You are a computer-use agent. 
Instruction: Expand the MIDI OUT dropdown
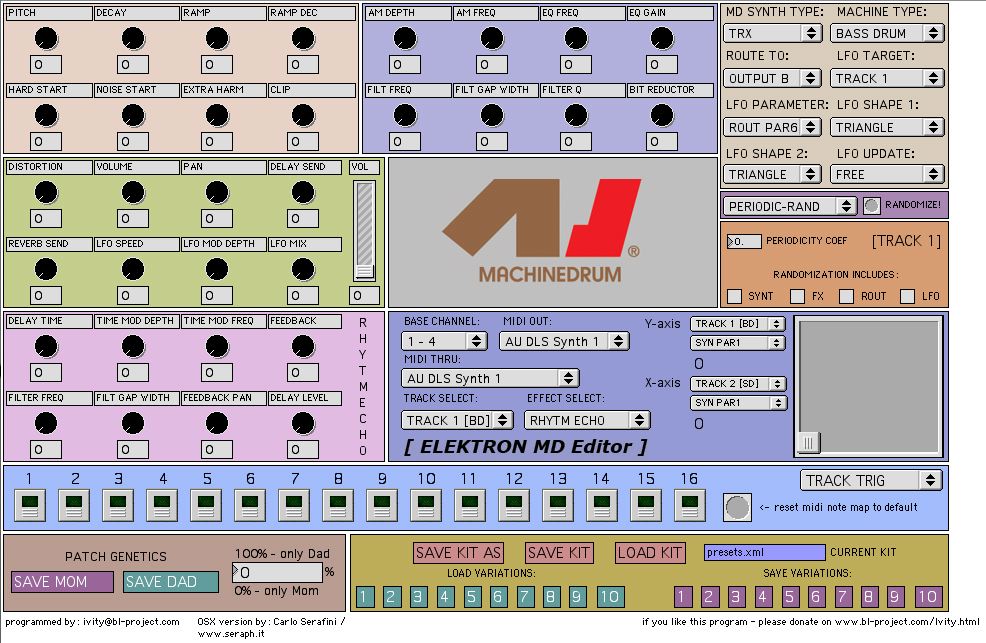coord(564,341)
